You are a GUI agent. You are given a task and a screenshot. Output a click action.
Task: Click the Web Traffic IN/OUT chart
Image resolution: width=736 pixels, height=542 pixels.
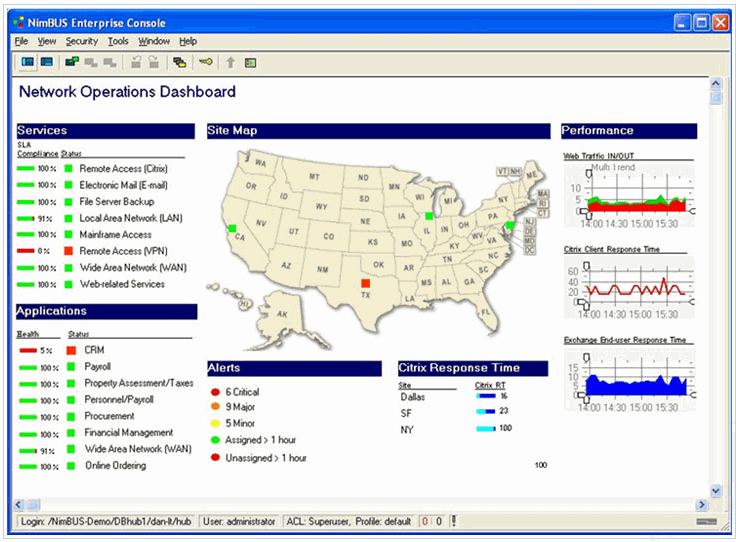tap(629, 195)
